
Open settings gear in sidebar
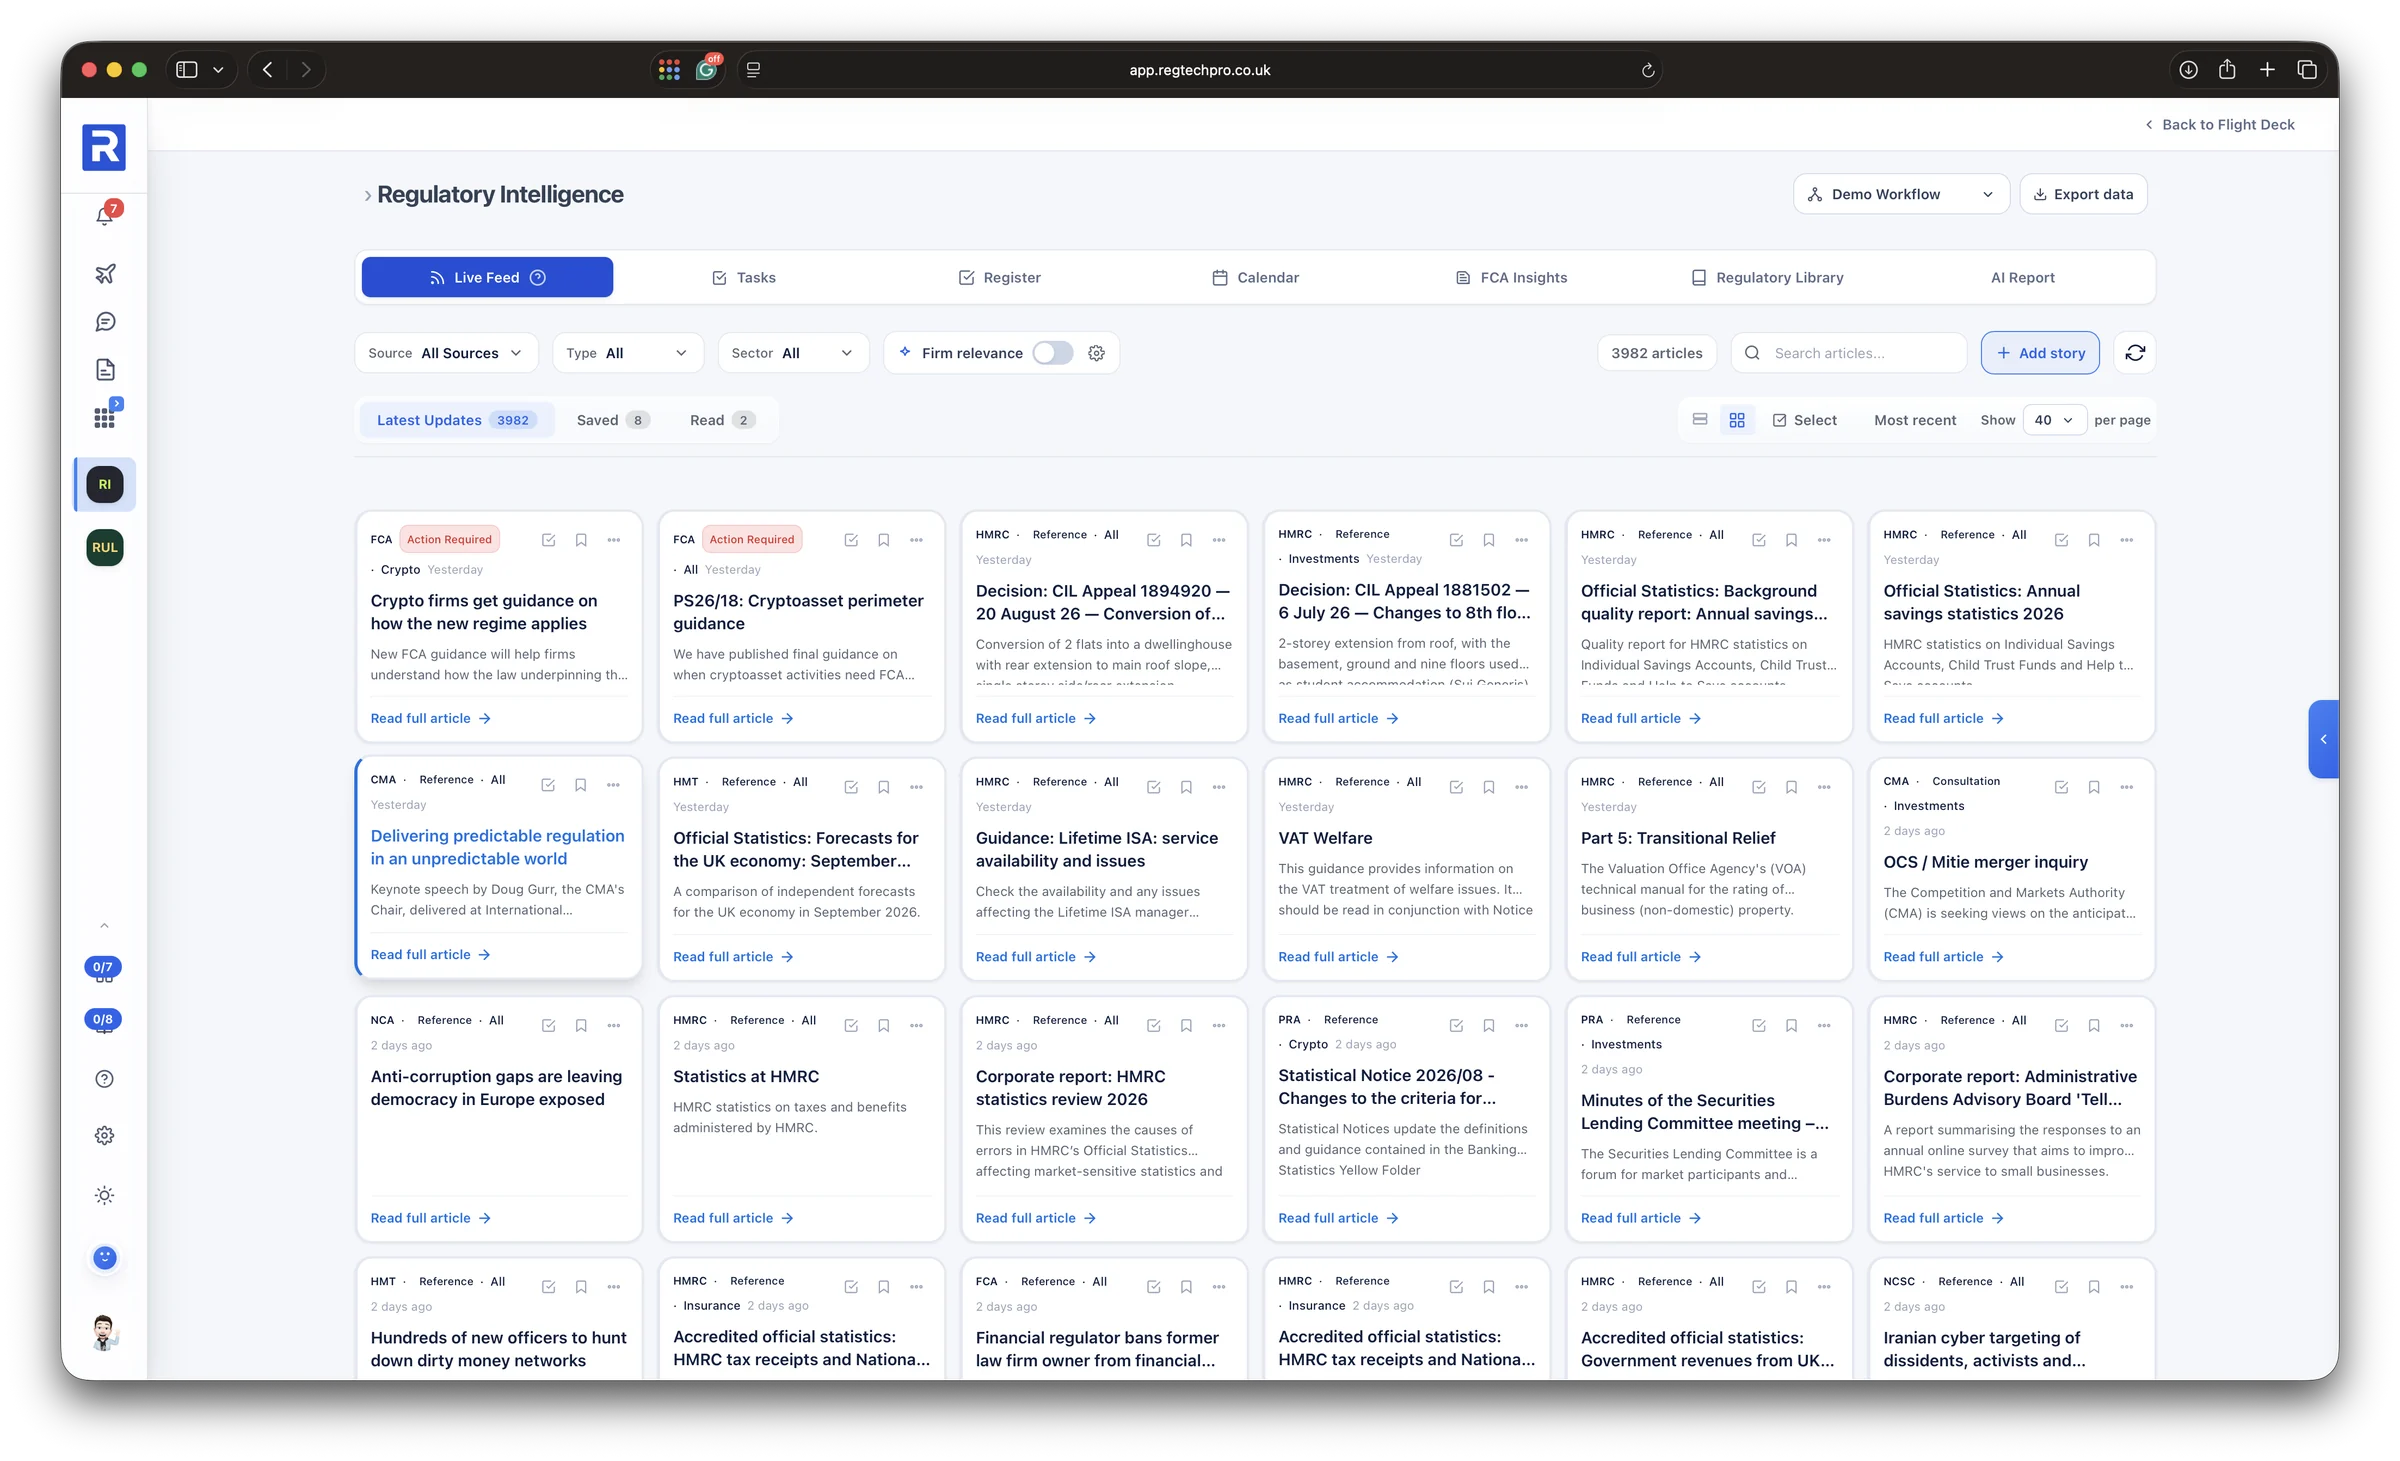[104, 1136]
